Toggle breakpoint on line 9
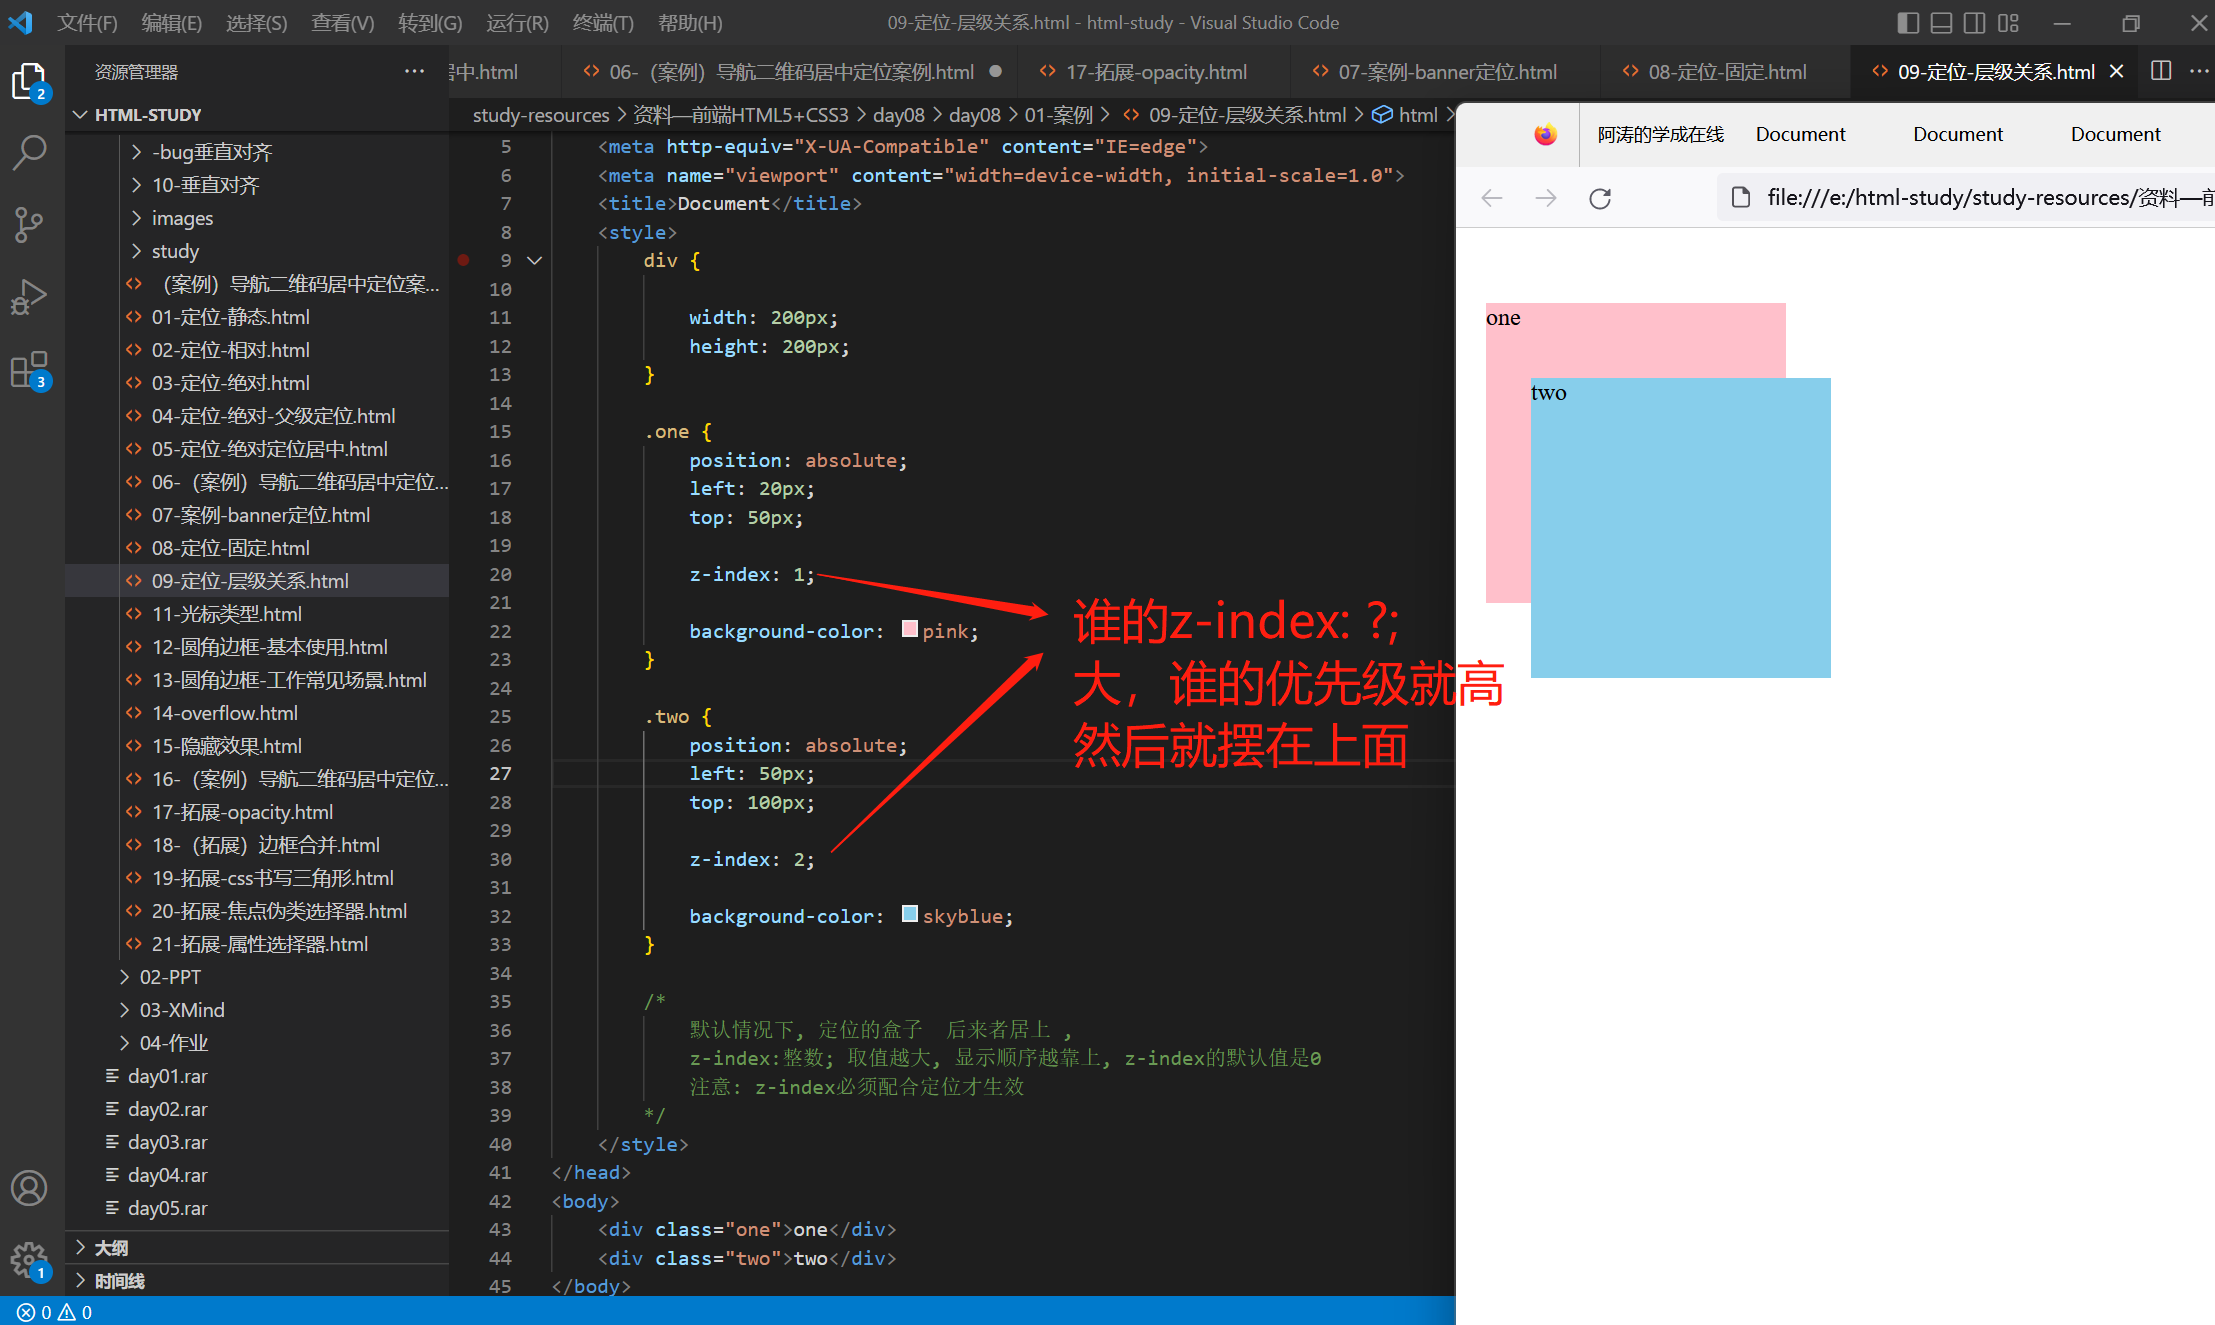The image size is (2215, 1325). tap(464, 260)
